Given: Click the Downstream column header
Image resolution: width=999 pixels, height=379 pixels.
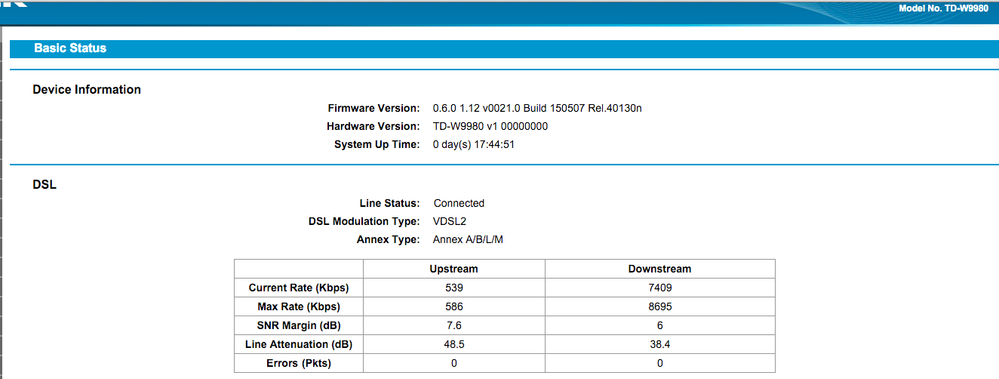Looking at the screenshot, I should click(x=659, y=269).
